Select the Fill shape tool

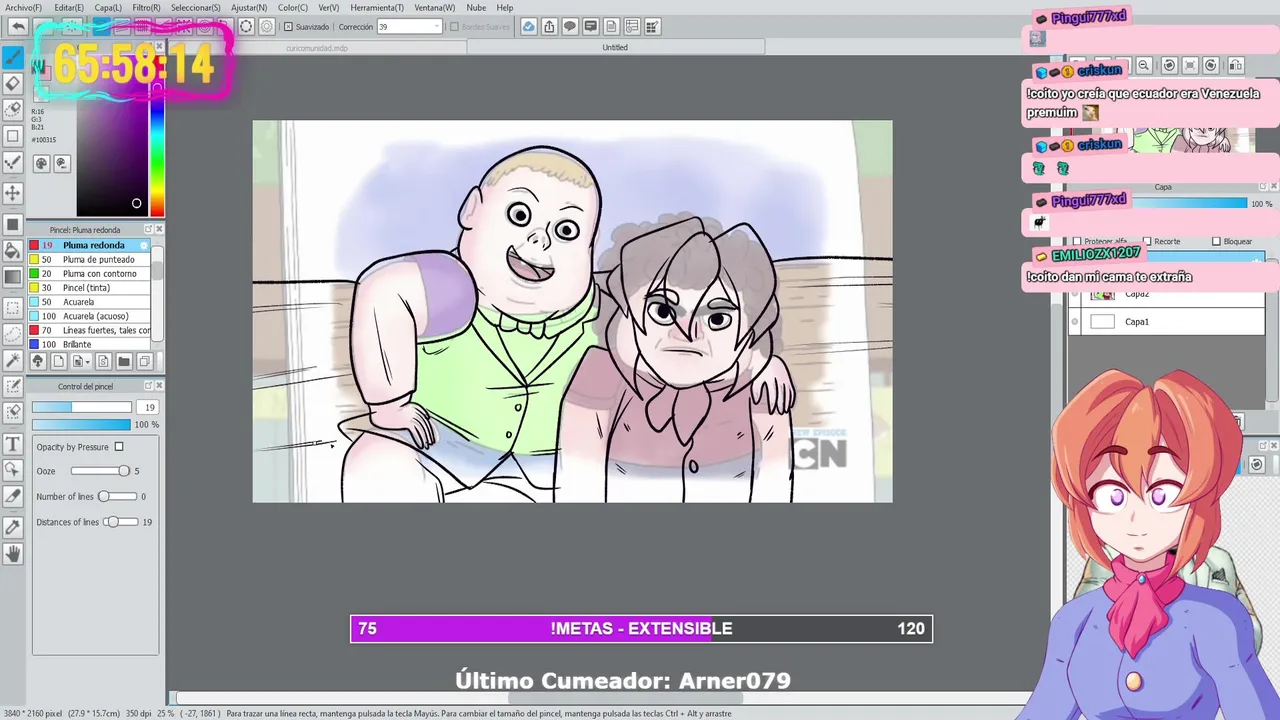13,224
